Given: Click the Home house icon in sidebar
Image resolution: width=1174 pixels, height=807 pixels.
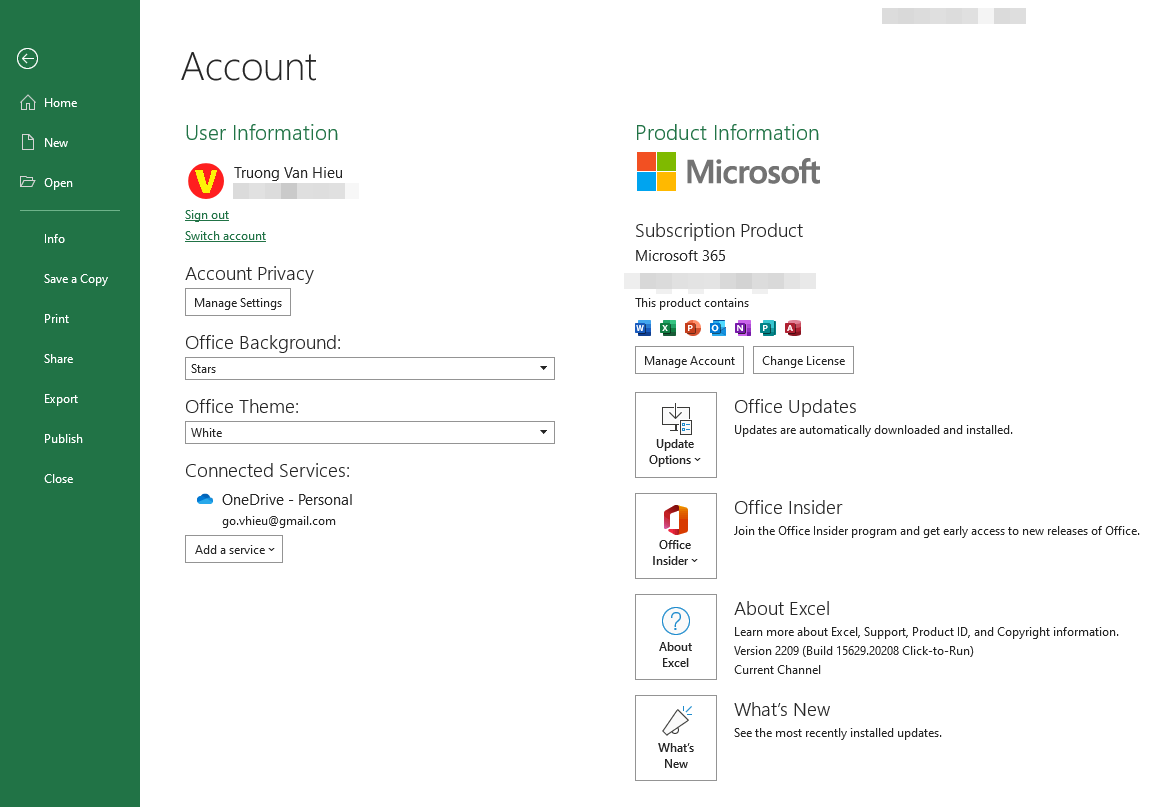Looking at the screenshot, I should pos(28,103).
